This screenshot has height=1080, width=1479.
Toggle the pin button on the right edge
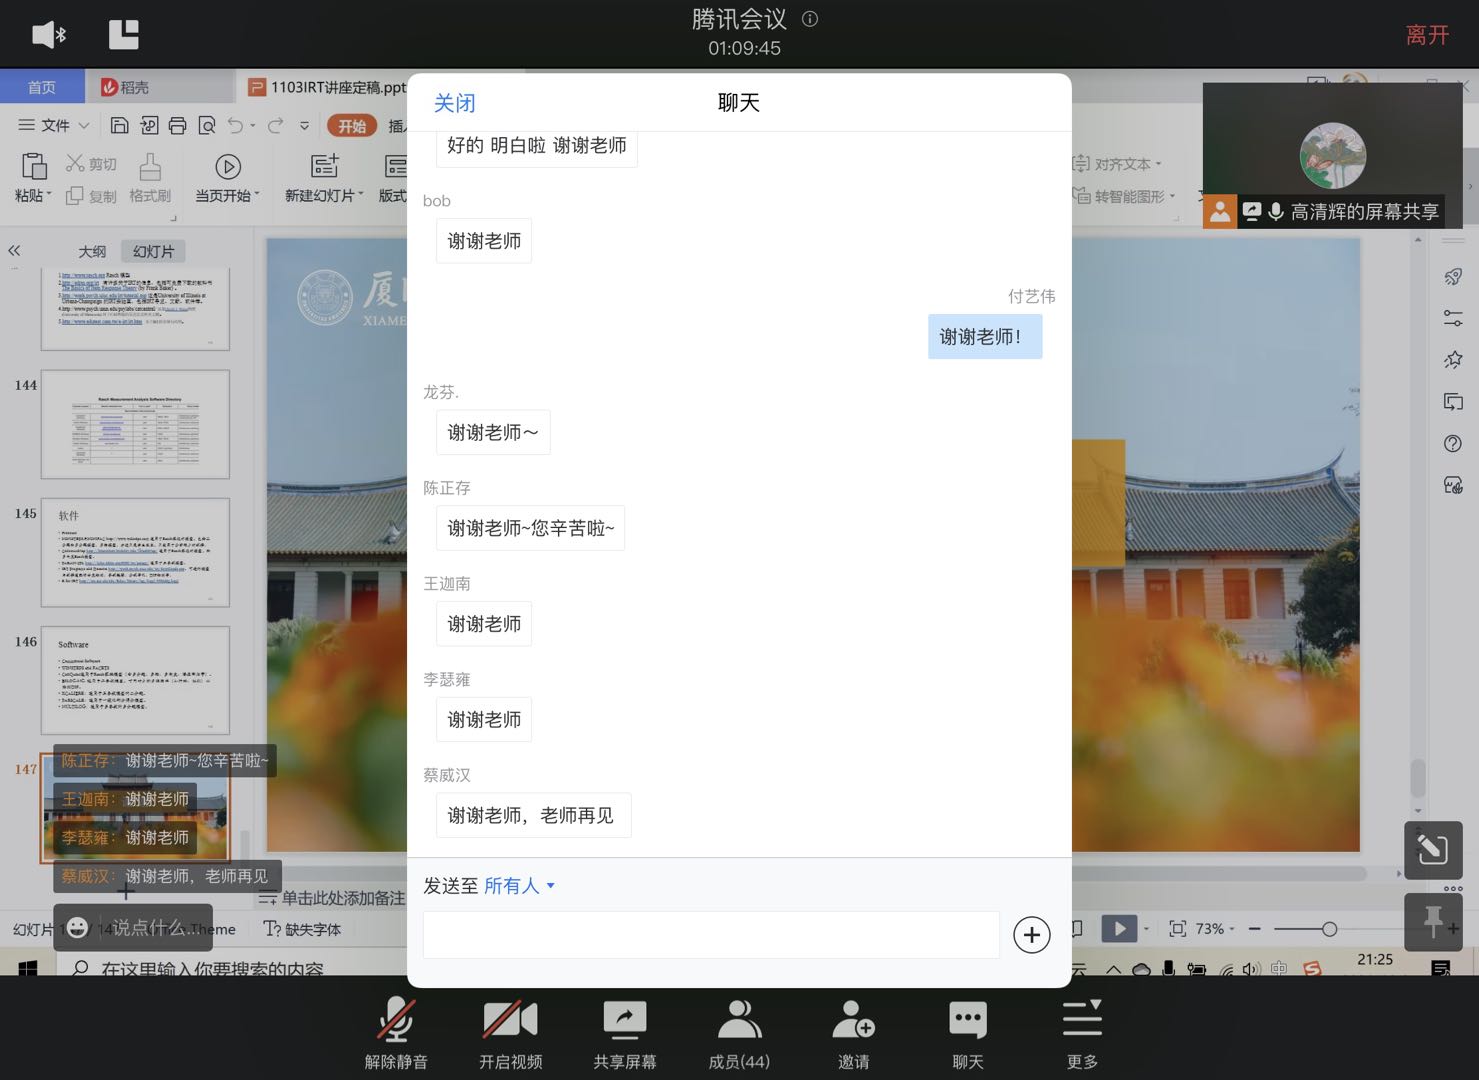(1432, 921)
